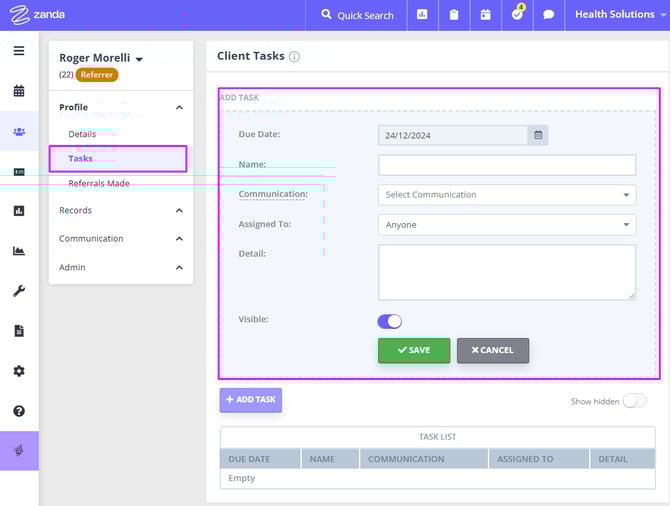670x506 pixels.
Task: Select Referrals Made in profile menu
Action: pyautogui.click(x=98, y=183)
